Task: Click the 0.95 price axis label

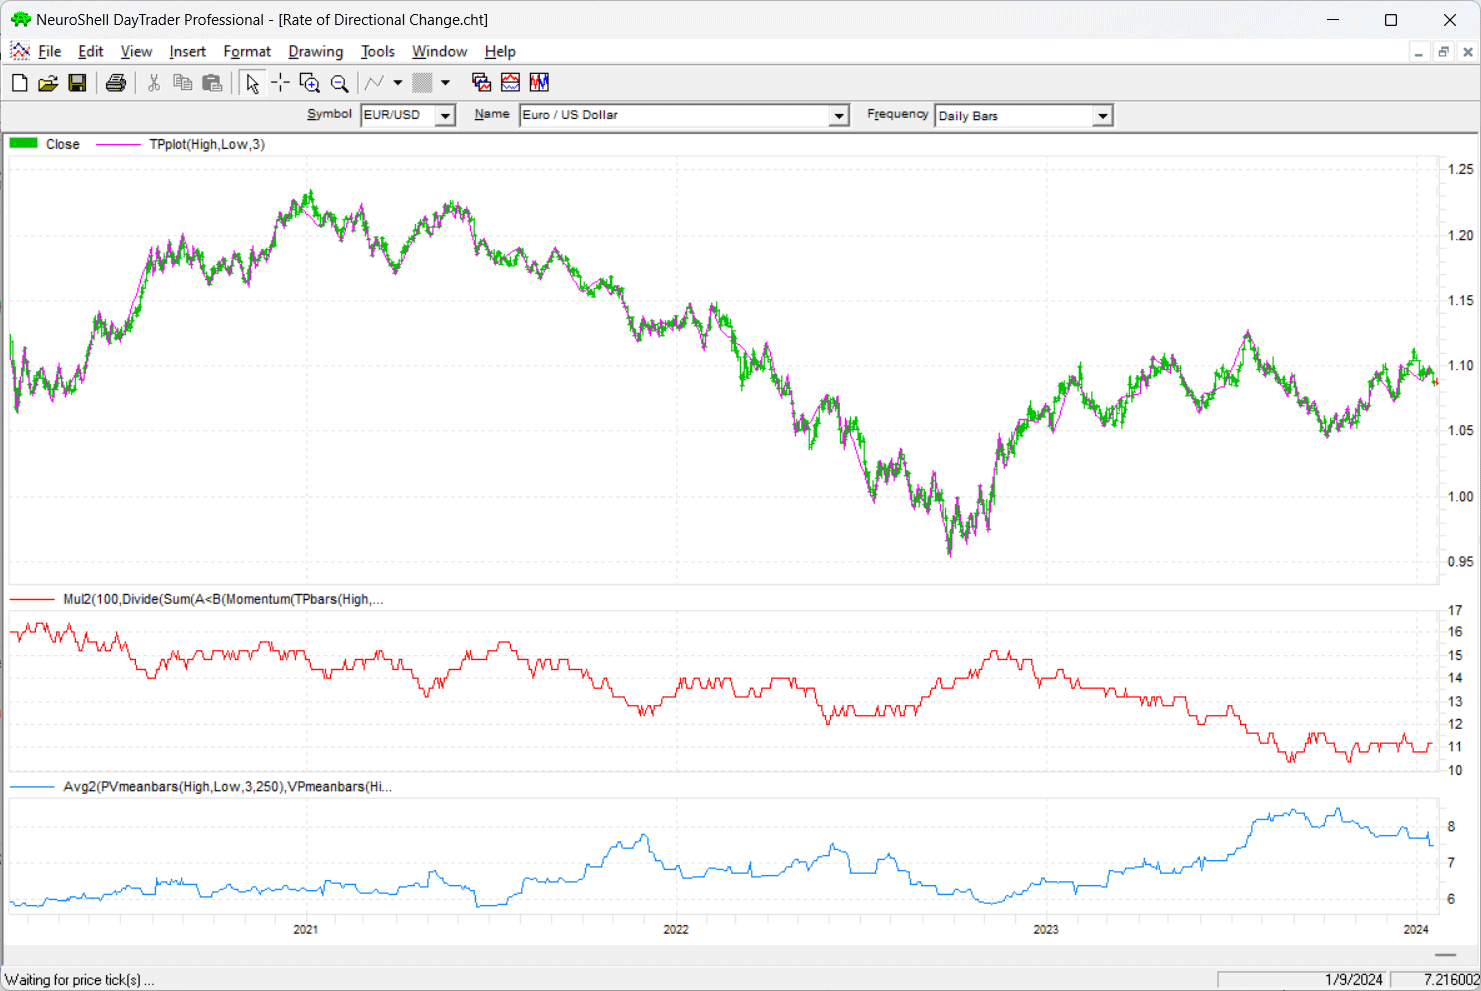Action: pyautogui.click(x=1460, y=562)
